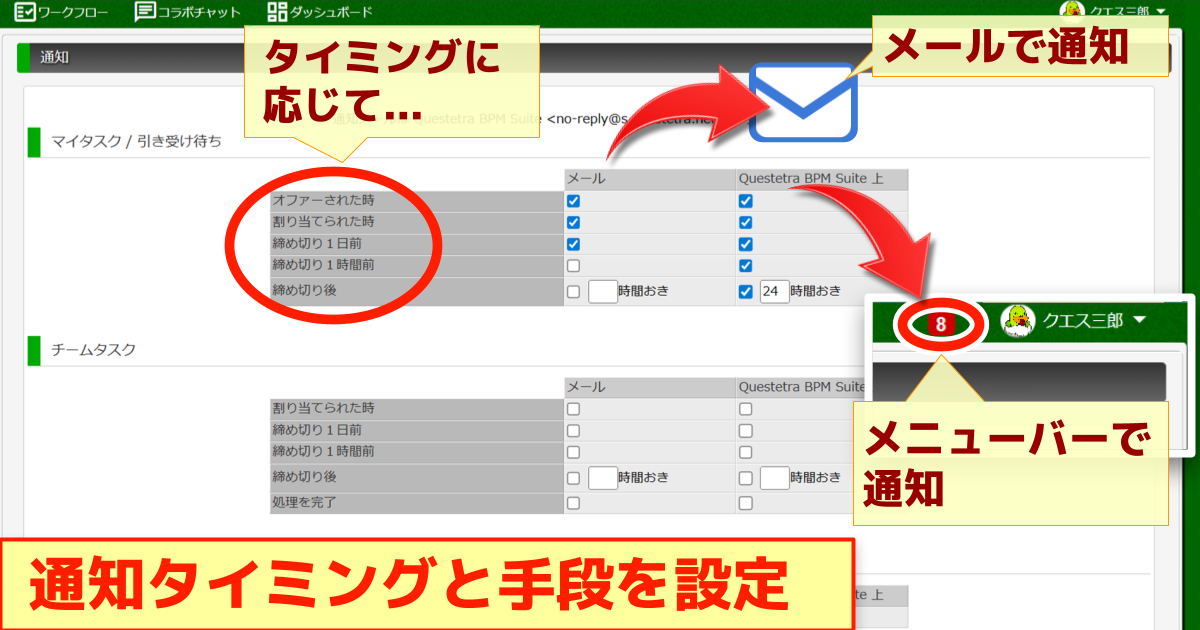Enable mail for Team Task 締め切り後

(573, 478)
